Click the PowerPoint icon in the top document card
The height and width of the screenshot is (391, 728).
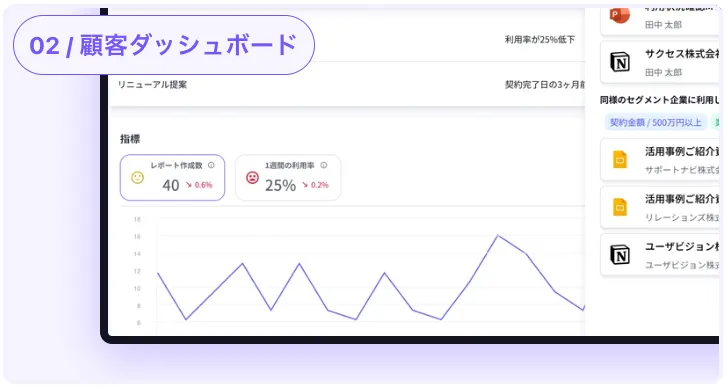[620, 15]
